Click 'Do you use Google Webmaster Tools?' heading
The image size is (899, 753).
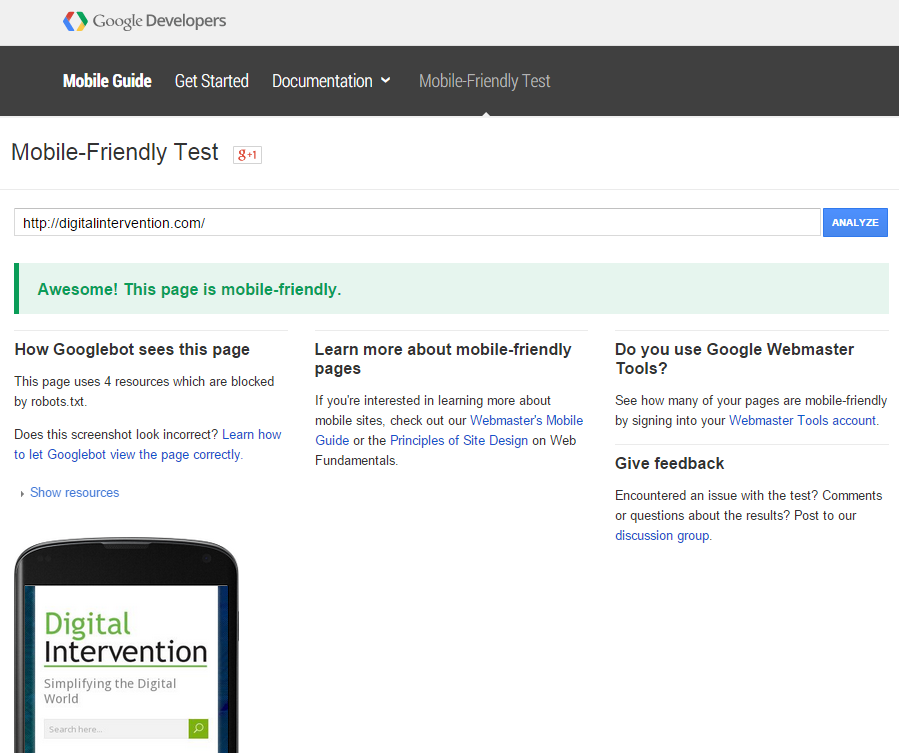[x=734, y=358]
